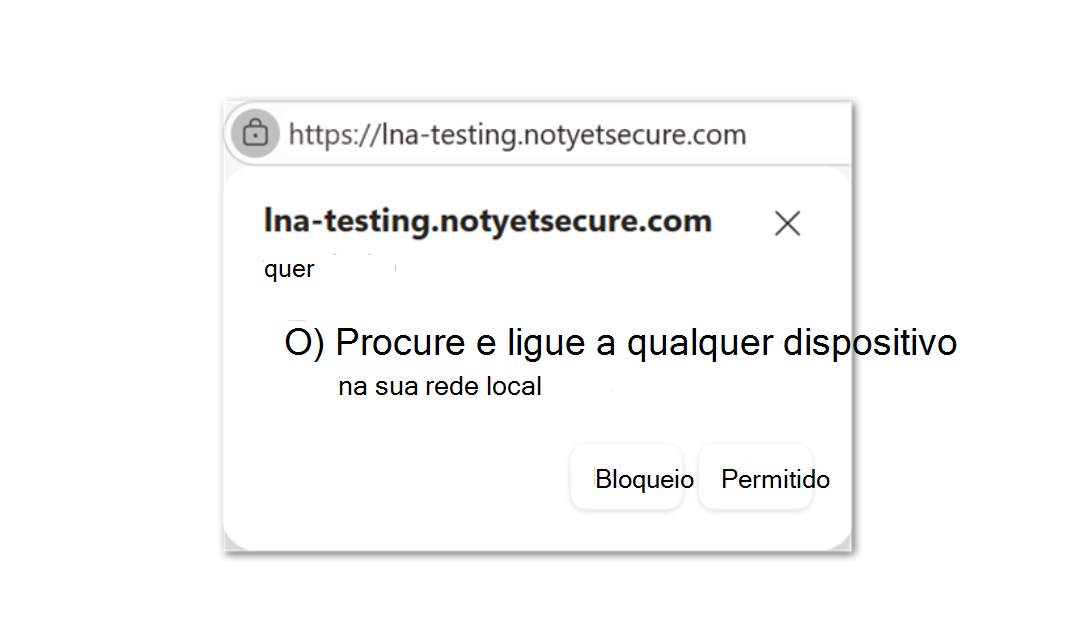Click the text na sua rede local
The width and height of the screenshot is (1080, 640).
pos(440,386)
